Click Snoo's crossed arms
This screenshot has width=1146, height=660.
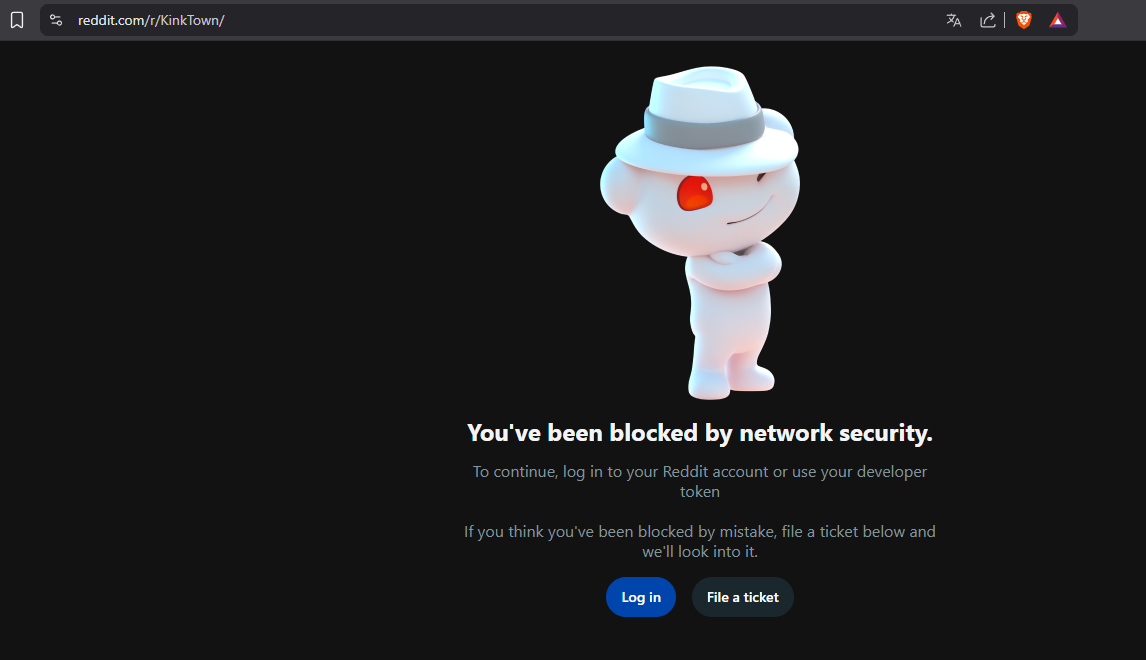point(733,264)
